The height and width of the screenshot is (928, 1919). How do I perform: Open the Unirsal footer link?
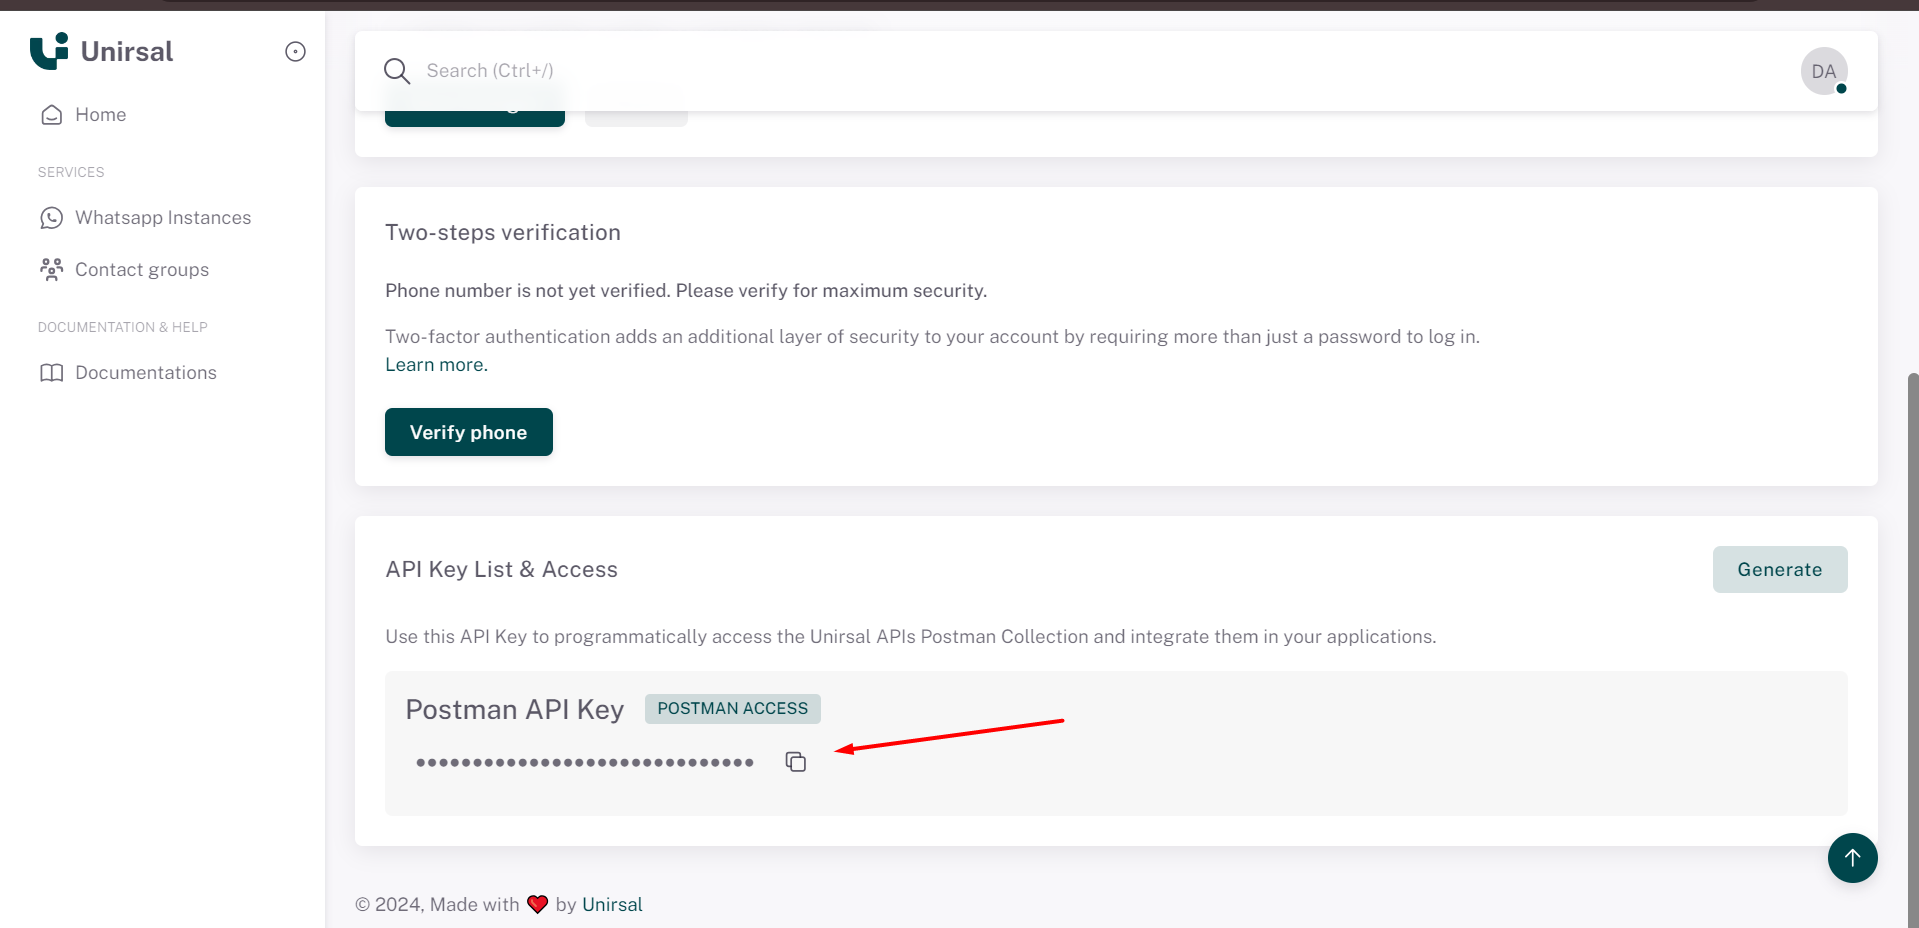coord(612,905)
